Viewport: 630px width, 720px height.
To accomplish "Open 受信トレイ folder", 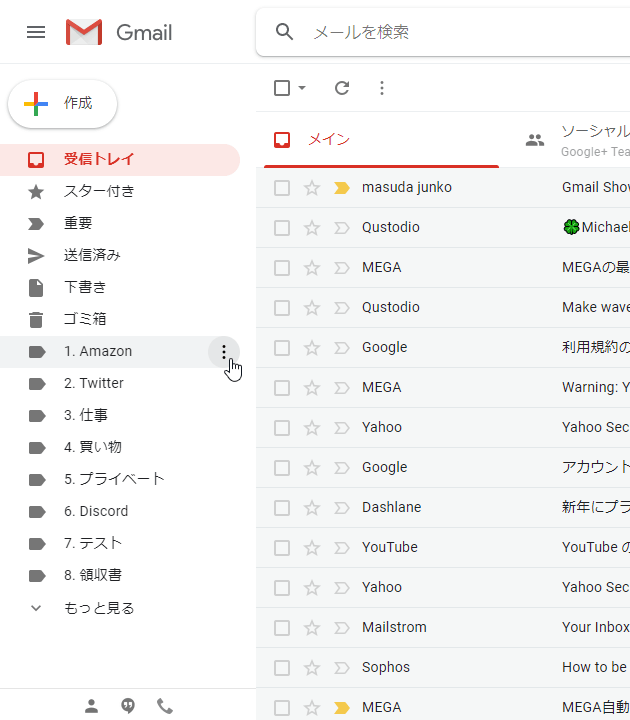I will pos(120,159).
